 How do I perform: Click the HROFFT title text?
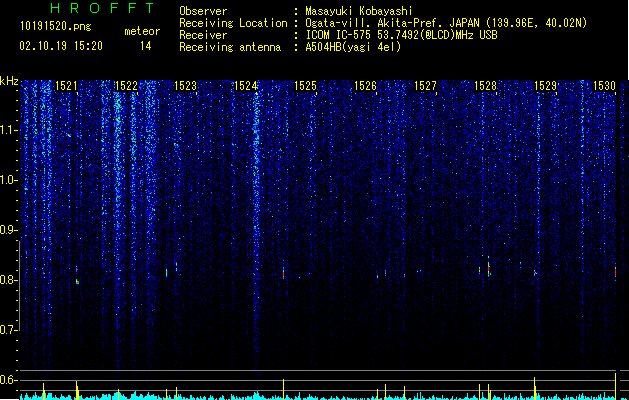coord(102,8)
